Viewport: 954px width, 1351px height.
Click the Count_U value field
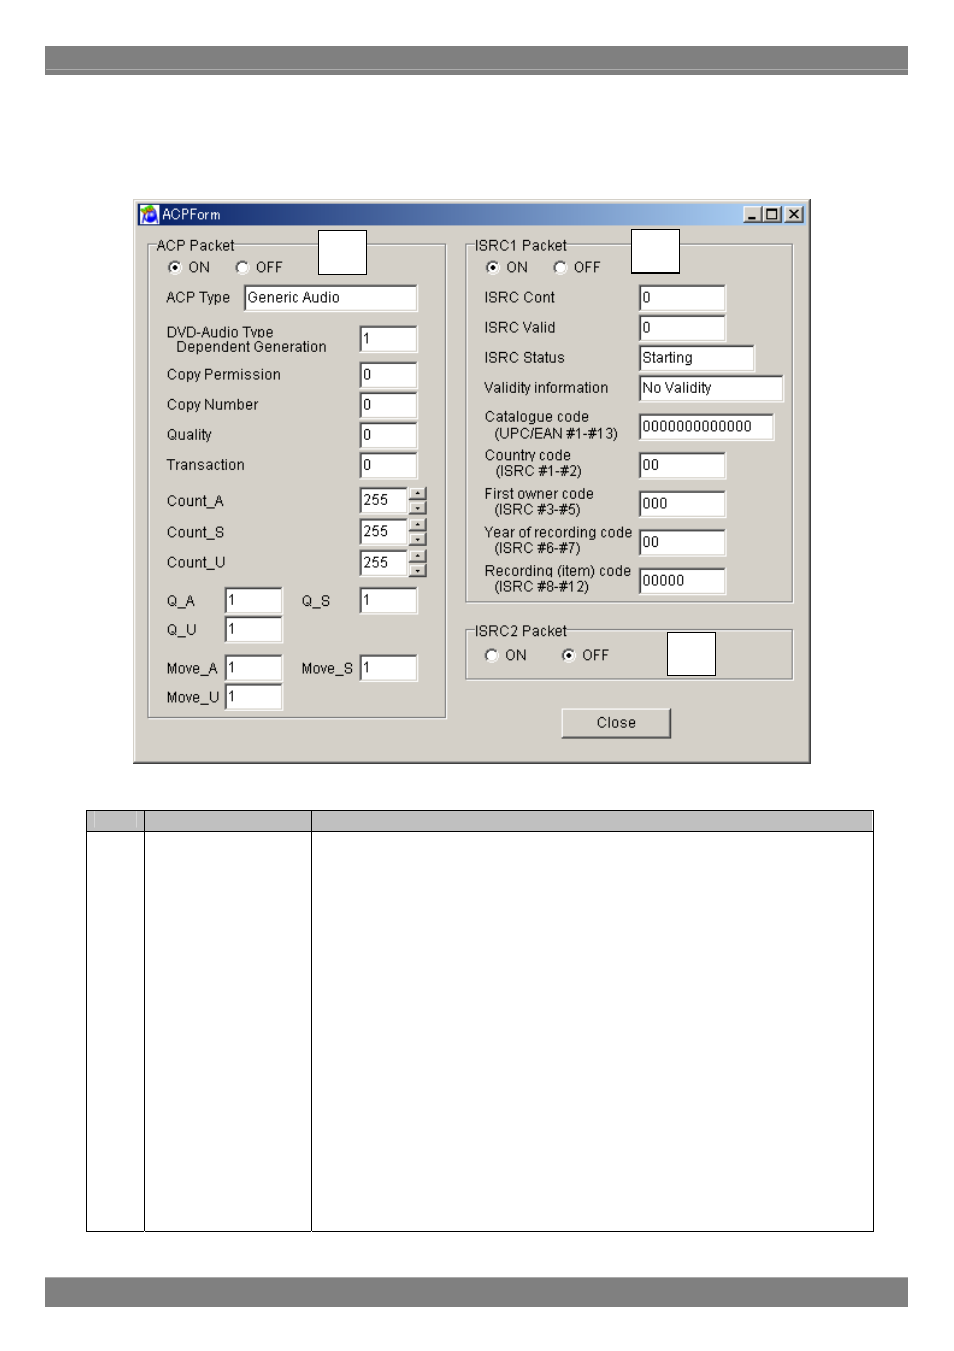(384, 563)
